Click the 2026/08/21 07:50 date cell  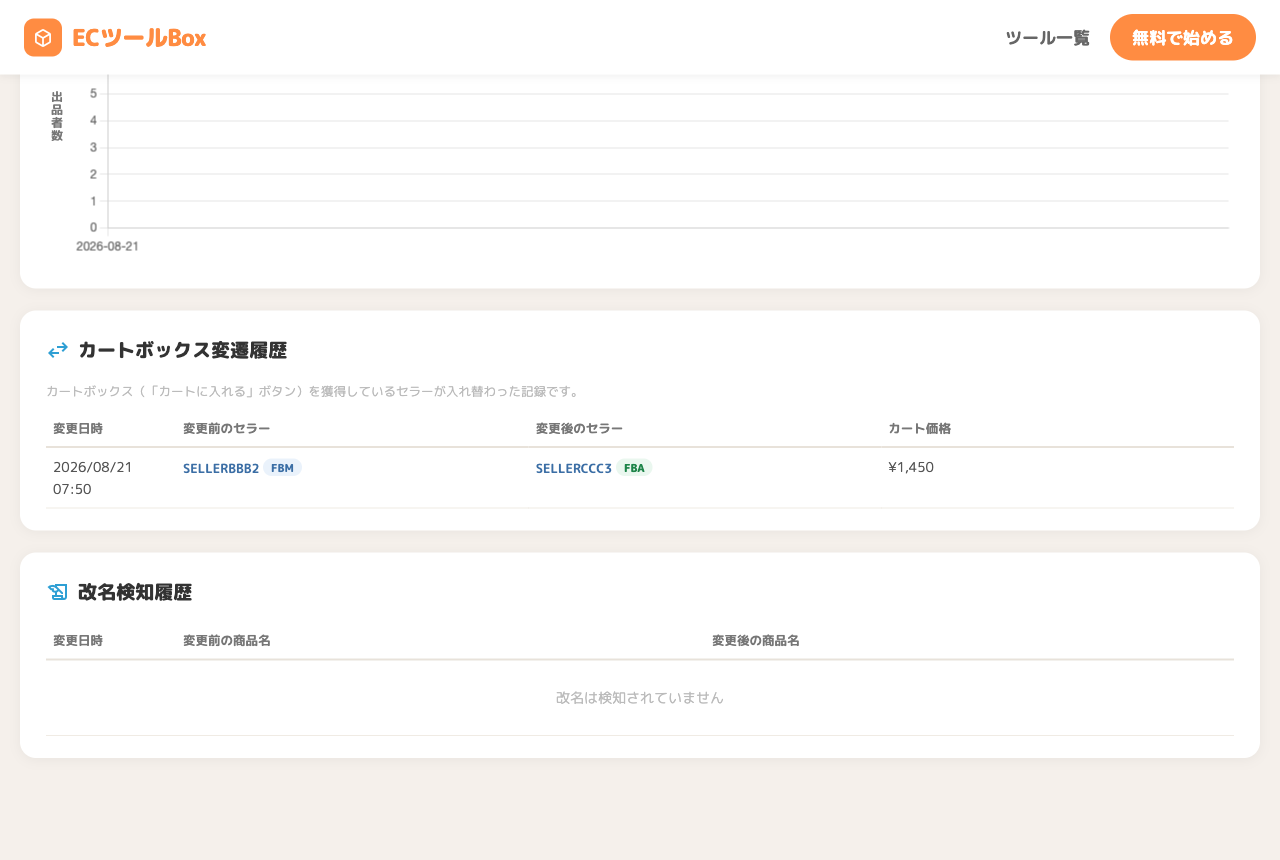coord(93,478)
